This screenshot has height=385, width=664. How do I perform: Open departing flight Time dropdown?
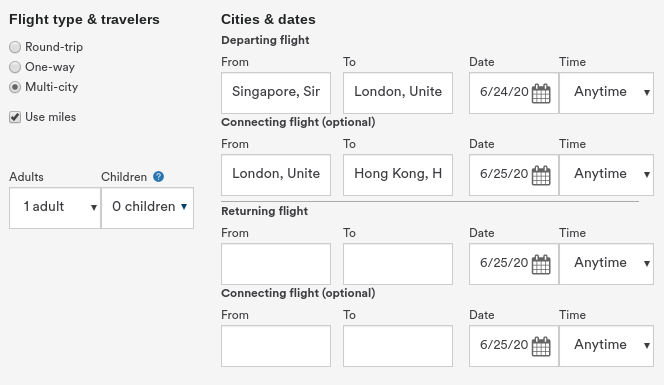pyautogui.click(x=606, y=93)
